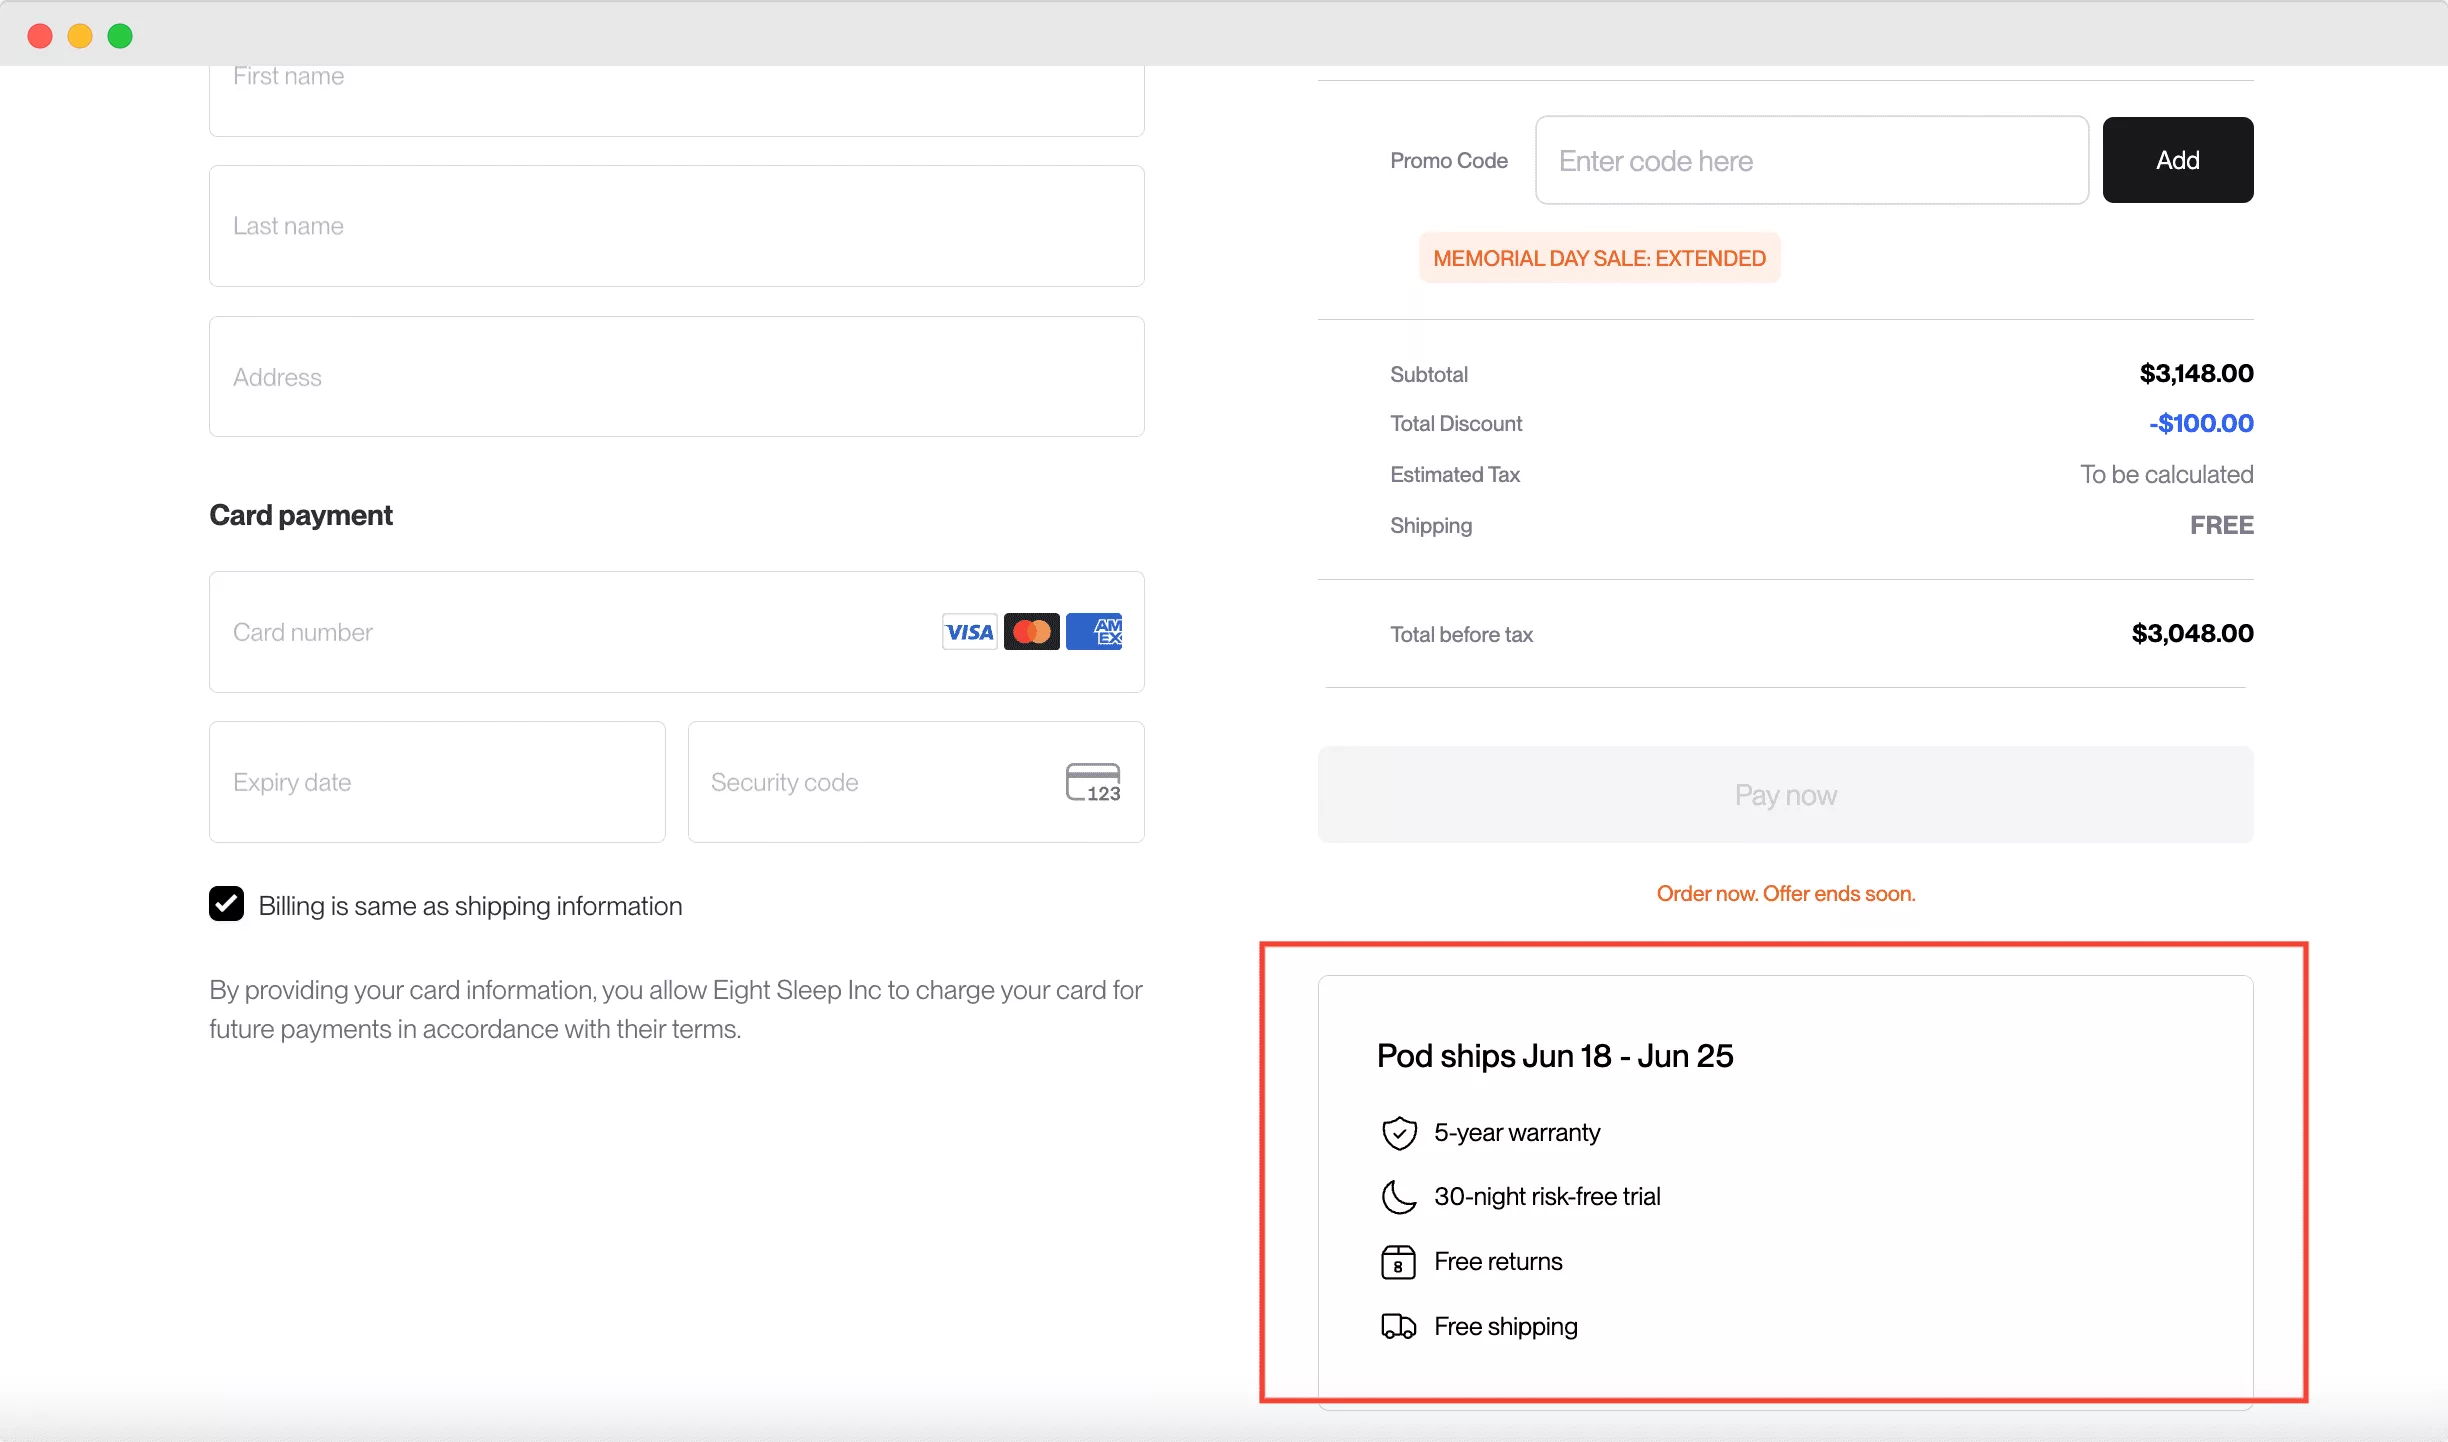Click the Free returns calendar icon

1399,1262
